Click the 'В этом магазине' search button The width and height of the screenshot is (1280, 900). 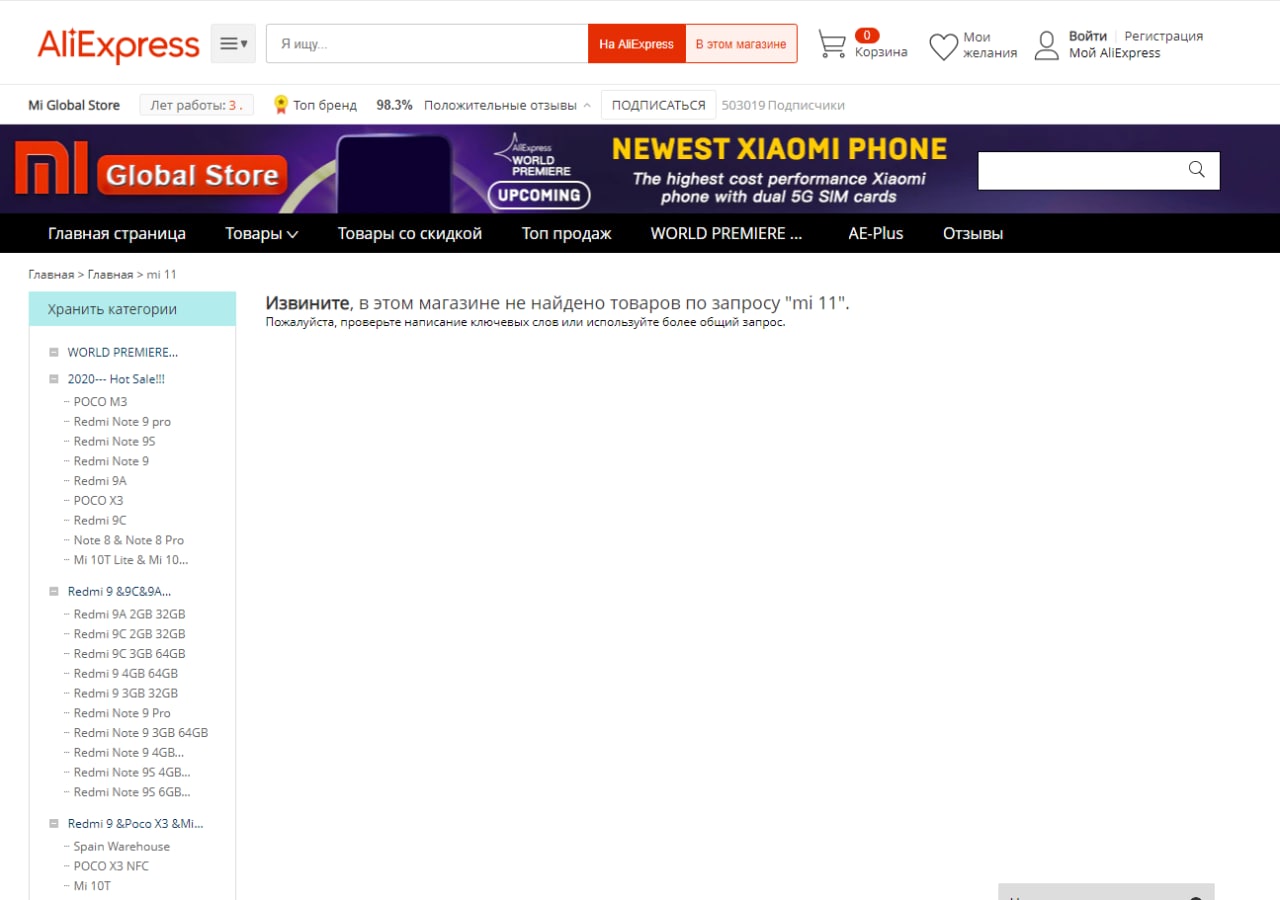point(741,44)
